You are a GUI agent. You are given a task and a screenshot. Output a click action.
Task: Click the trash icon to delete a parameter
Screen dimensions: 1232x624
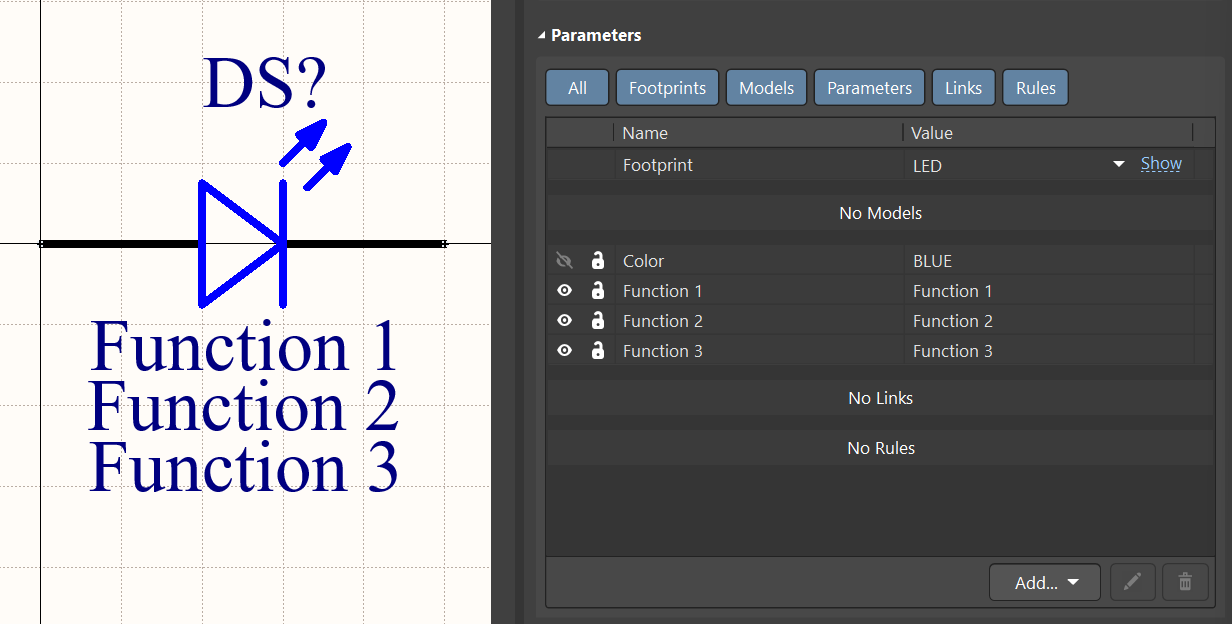[1185, 581]
